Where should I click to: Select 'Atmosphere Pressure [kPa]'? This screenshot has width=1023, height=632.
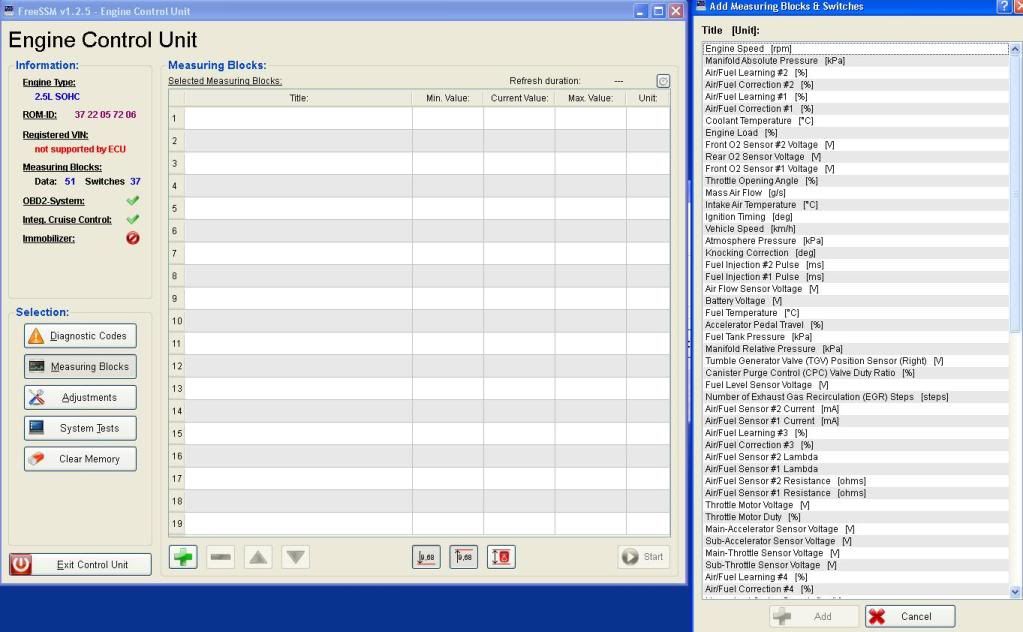pos(855,241)
